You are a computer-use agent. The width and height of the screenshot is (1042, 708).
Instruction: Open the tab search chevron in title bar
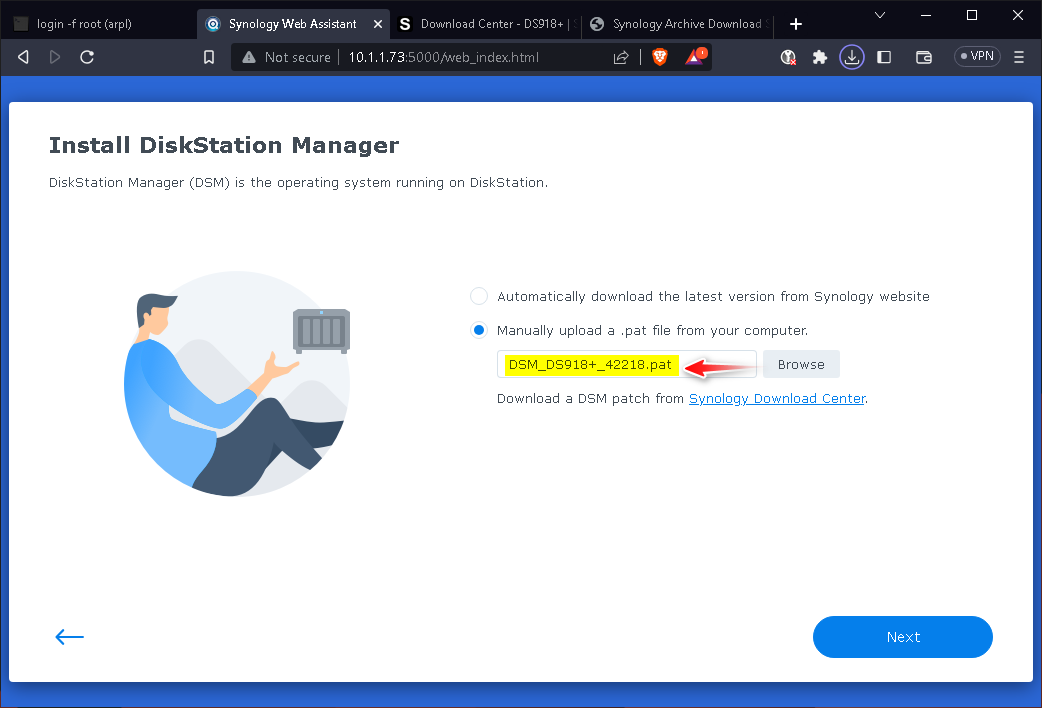coord(879,15)
